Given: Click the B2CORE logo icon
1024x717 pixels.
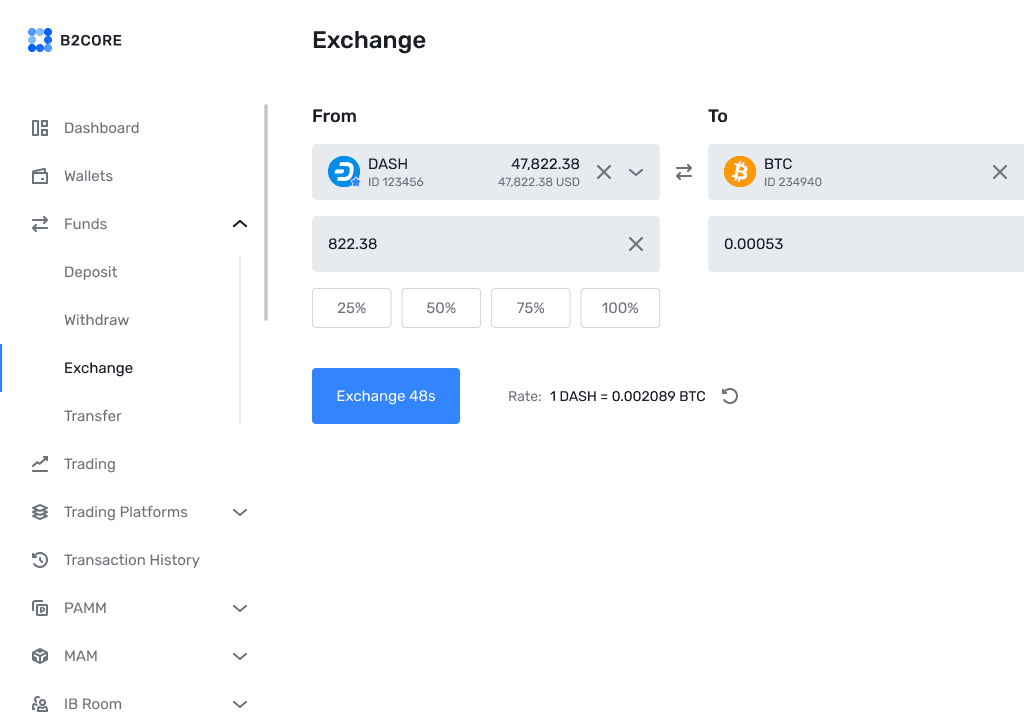Looking at the screenshot, I should point(40,40).
